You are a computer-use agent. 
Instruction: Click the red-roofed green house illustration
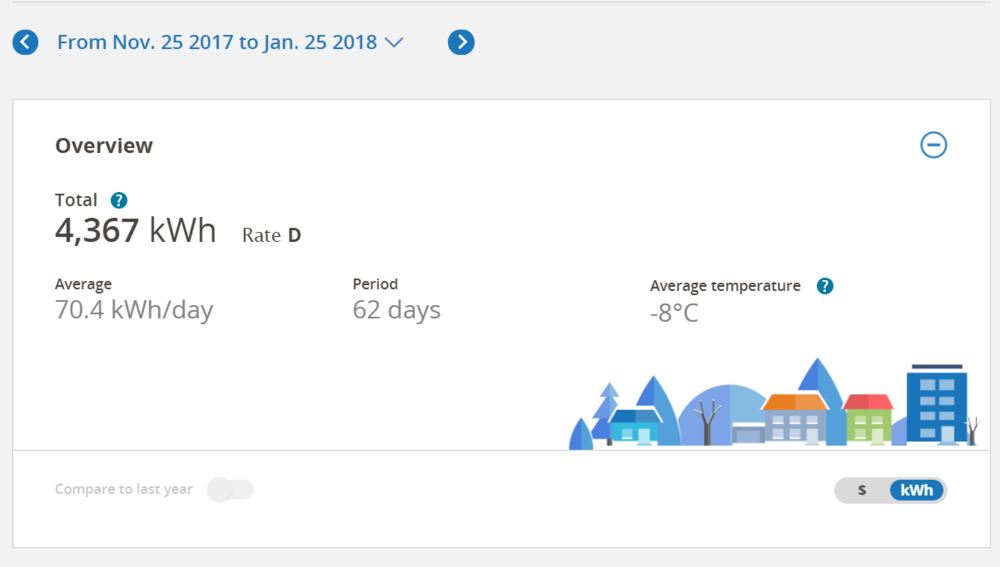(x=868, y=418)
